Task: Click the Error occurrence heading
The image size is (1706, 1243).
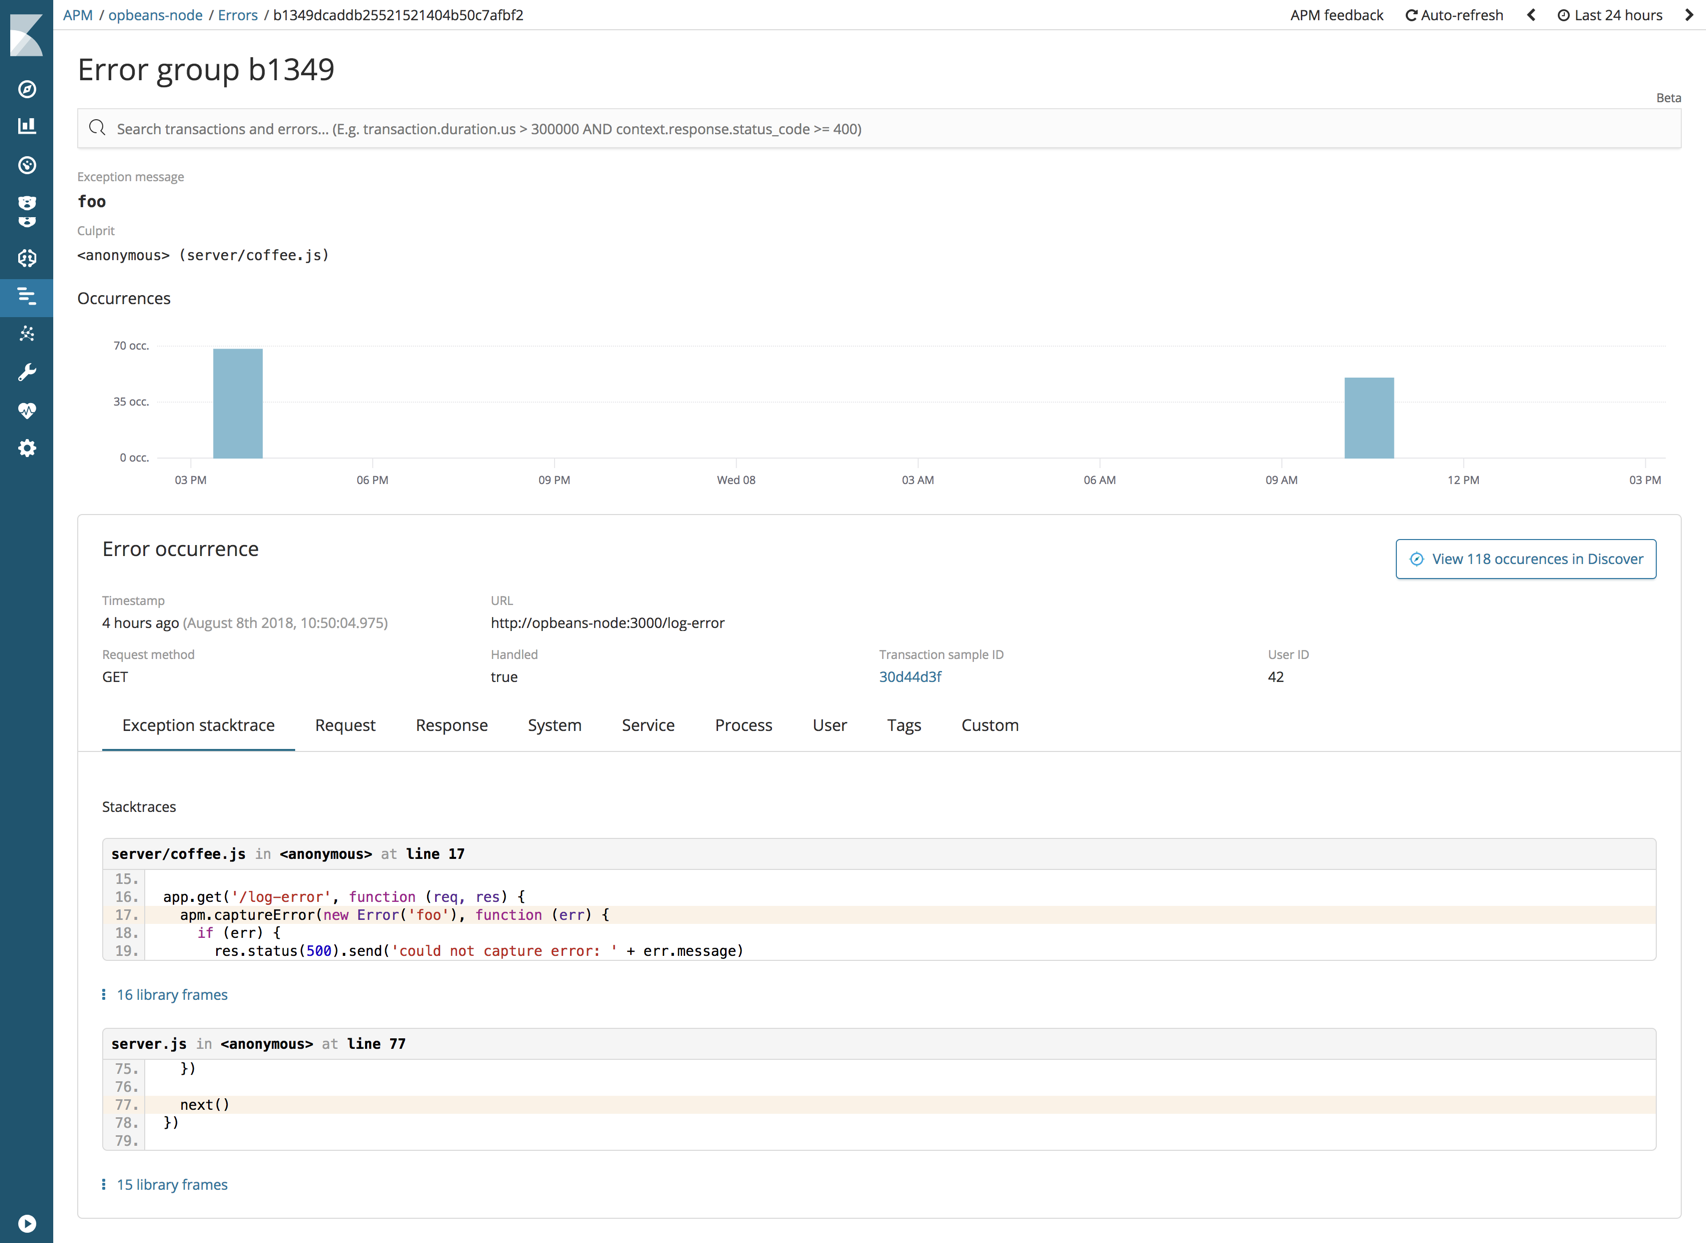Action: pos(180,549)
